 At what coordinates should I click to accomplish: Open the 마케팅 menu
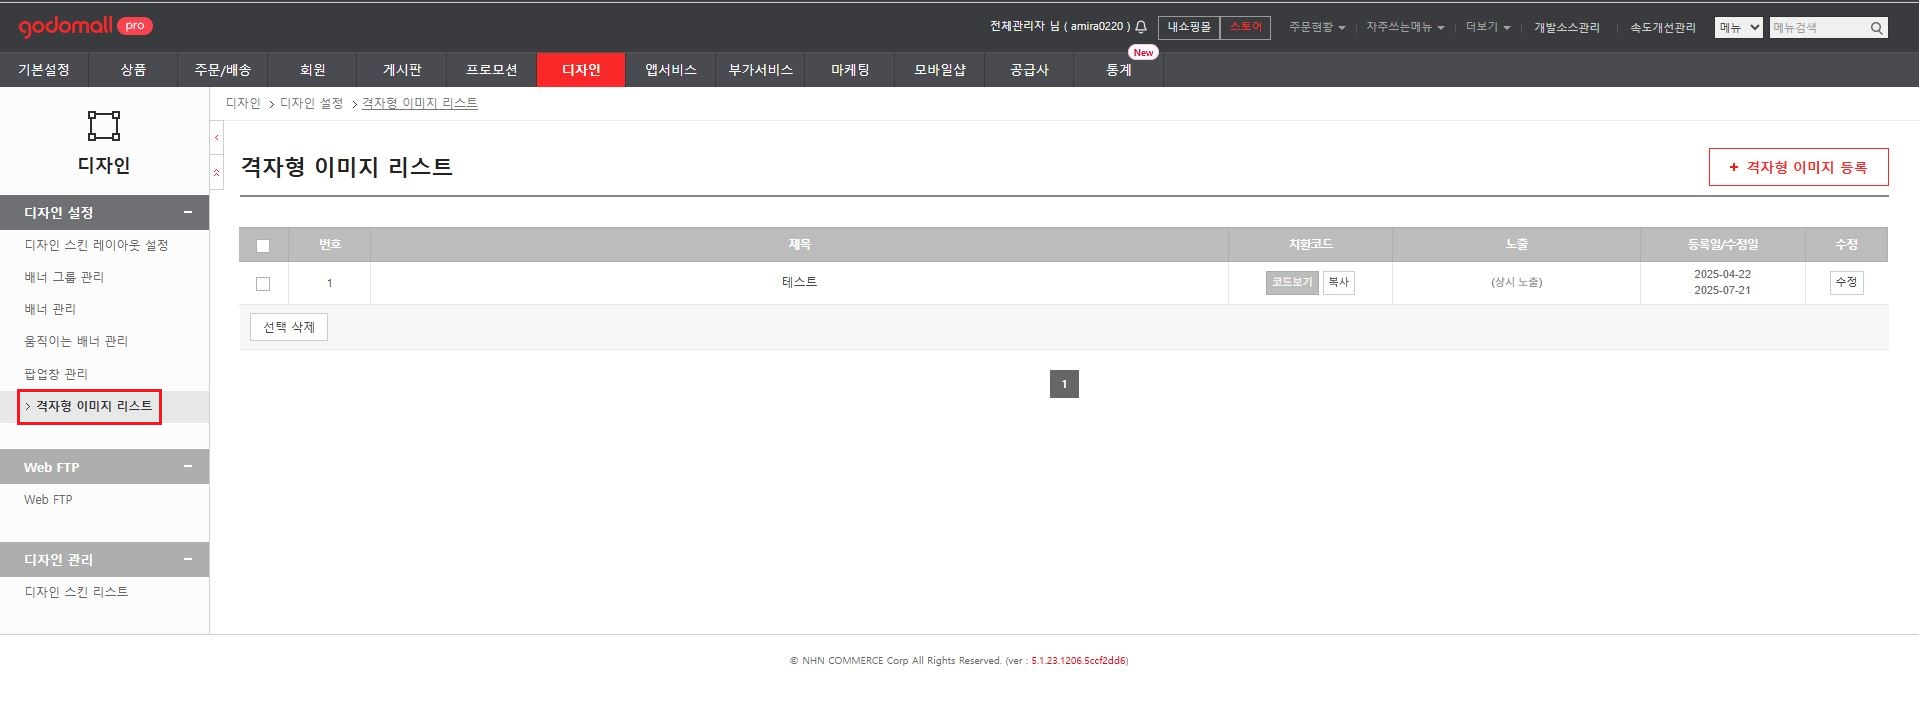coord(849,70)
